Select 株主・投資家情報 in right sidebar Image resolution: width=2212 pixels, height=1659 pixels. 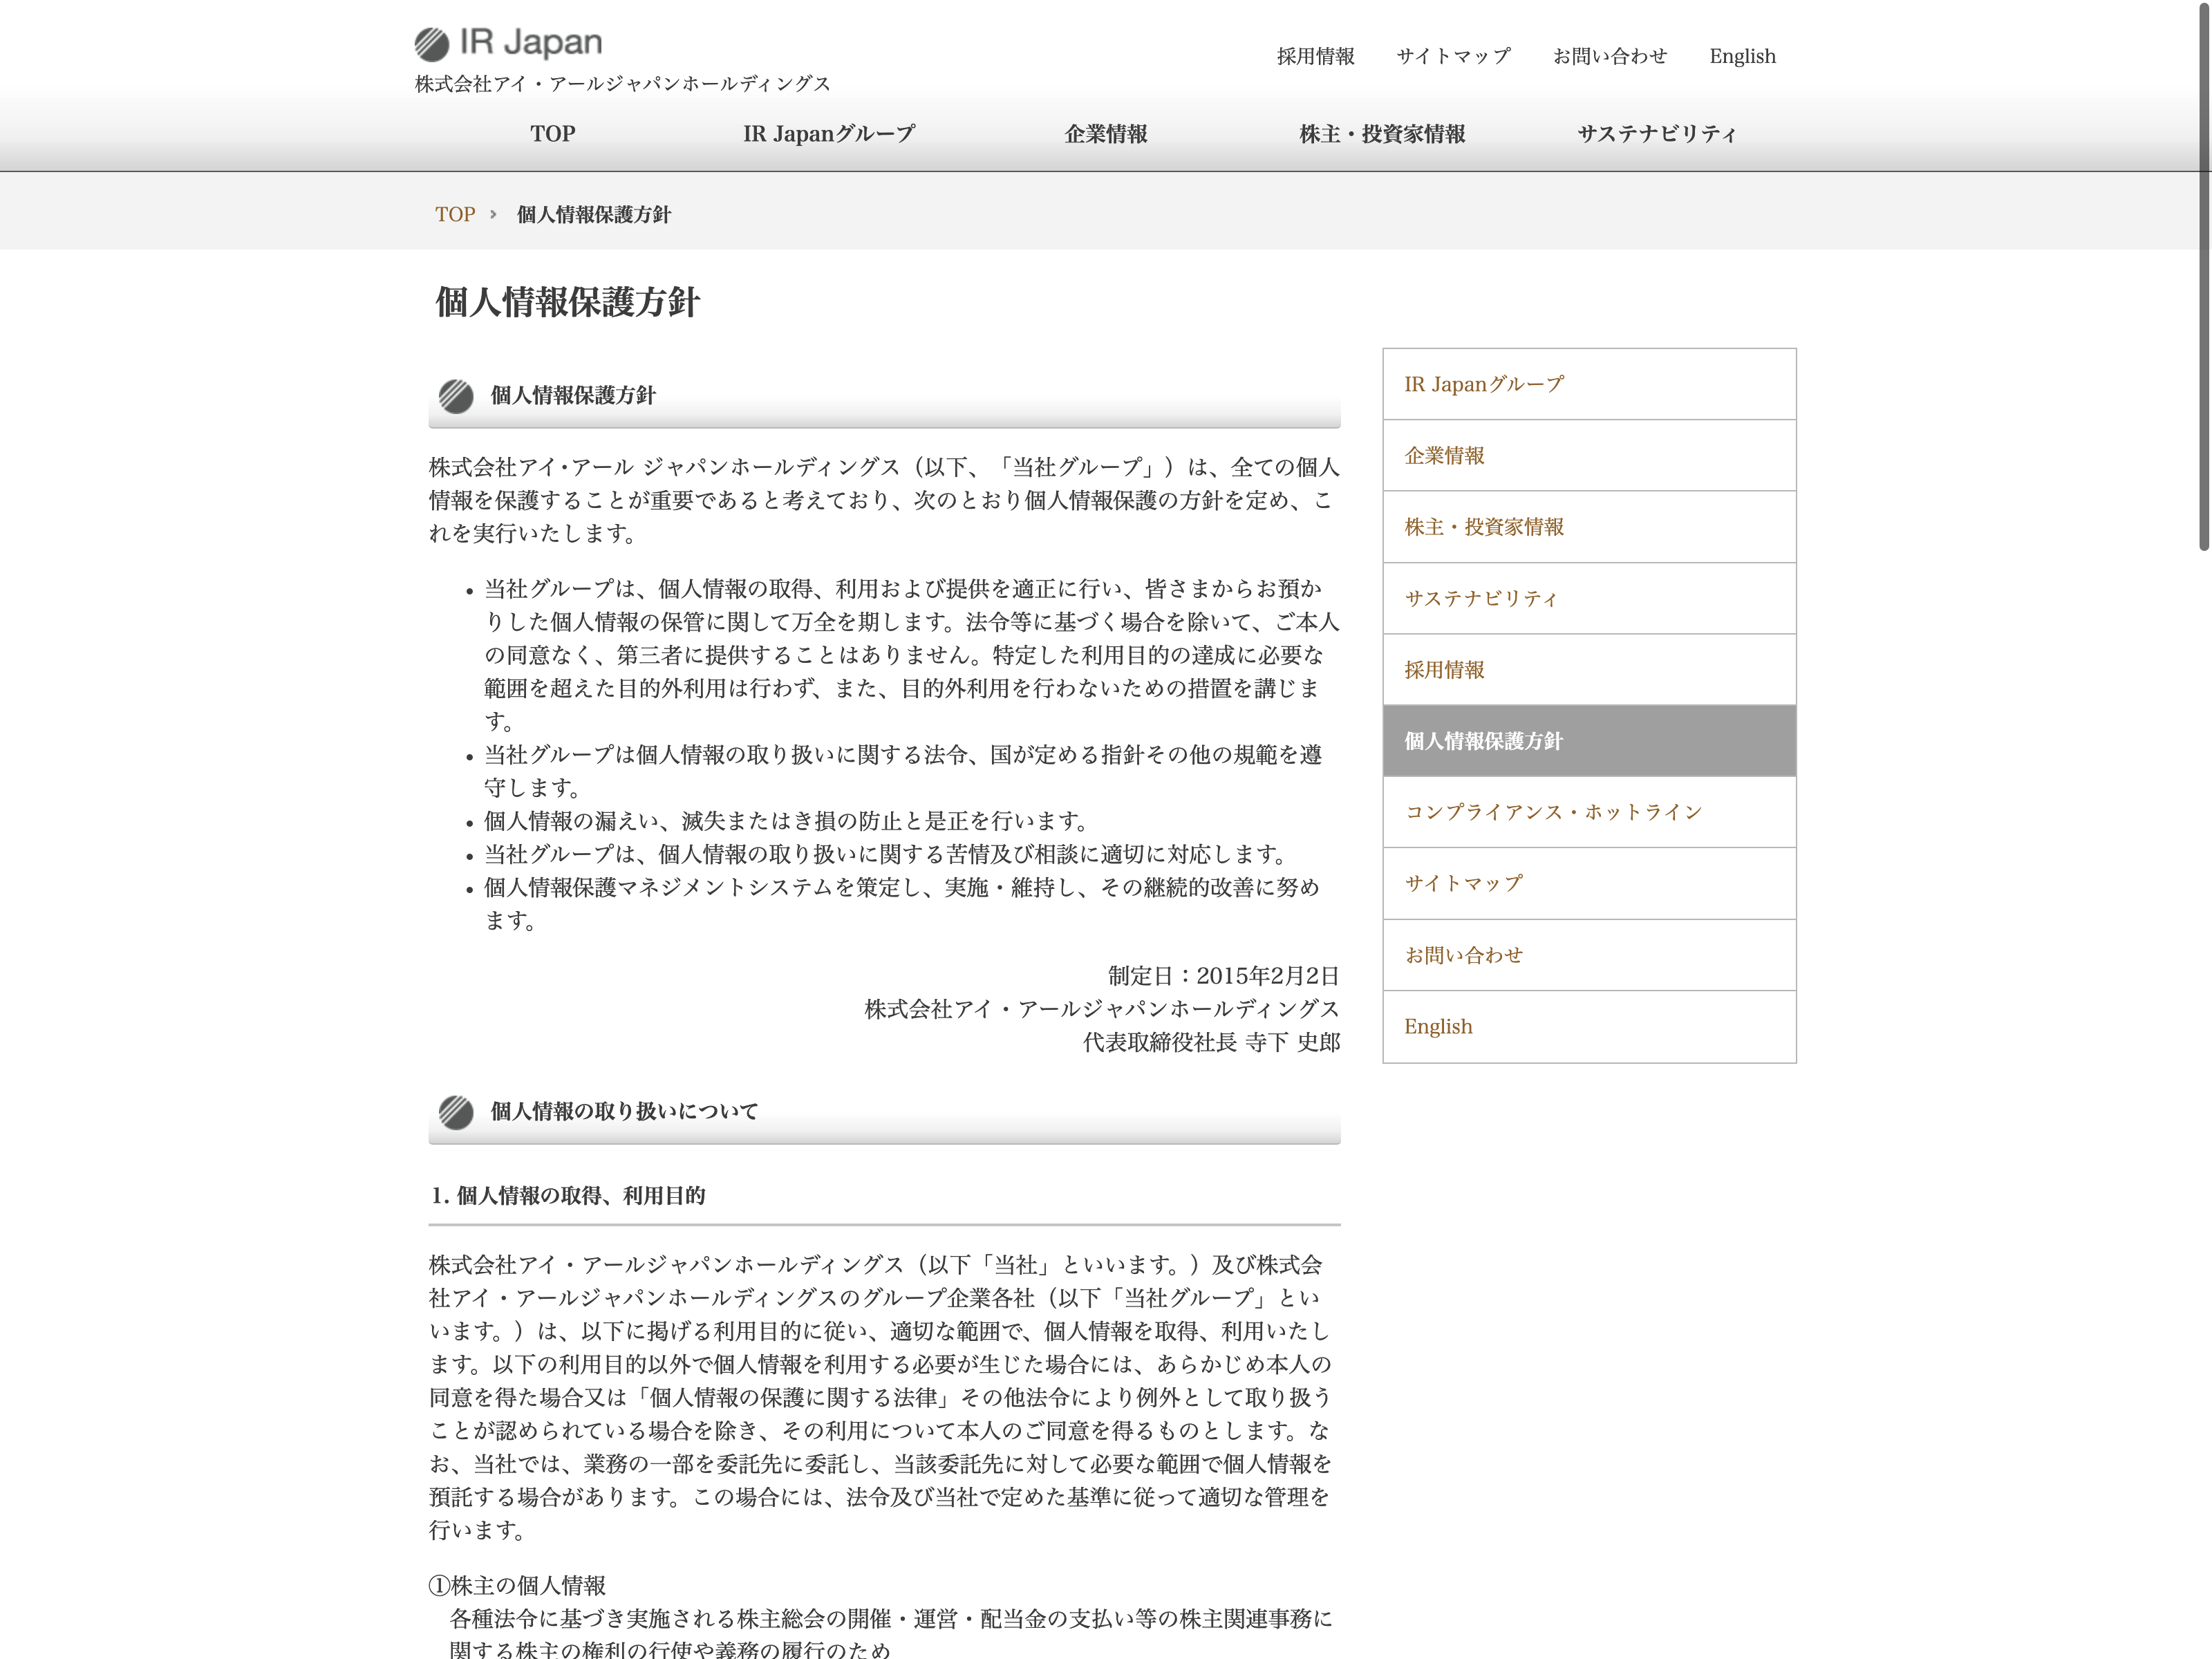pyautogui.click(x=1483, y=527)
